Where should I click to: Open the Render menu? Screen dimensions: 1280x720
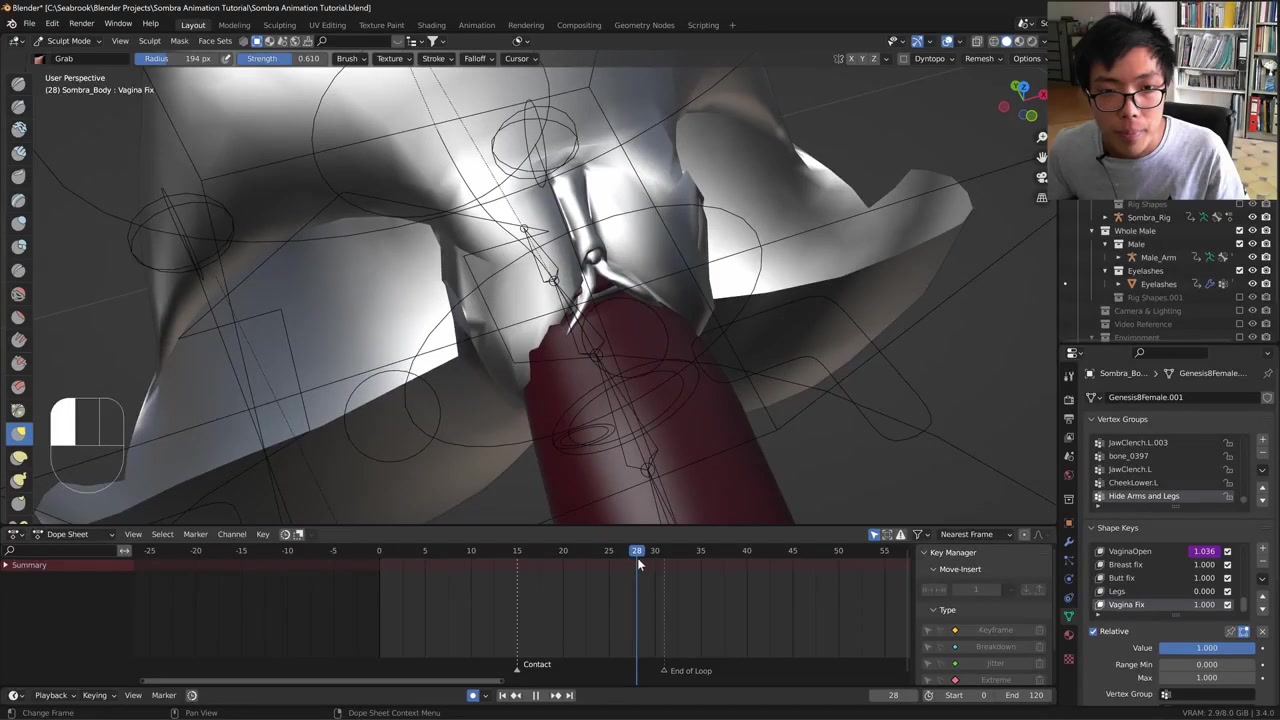(x=81, y=24)
